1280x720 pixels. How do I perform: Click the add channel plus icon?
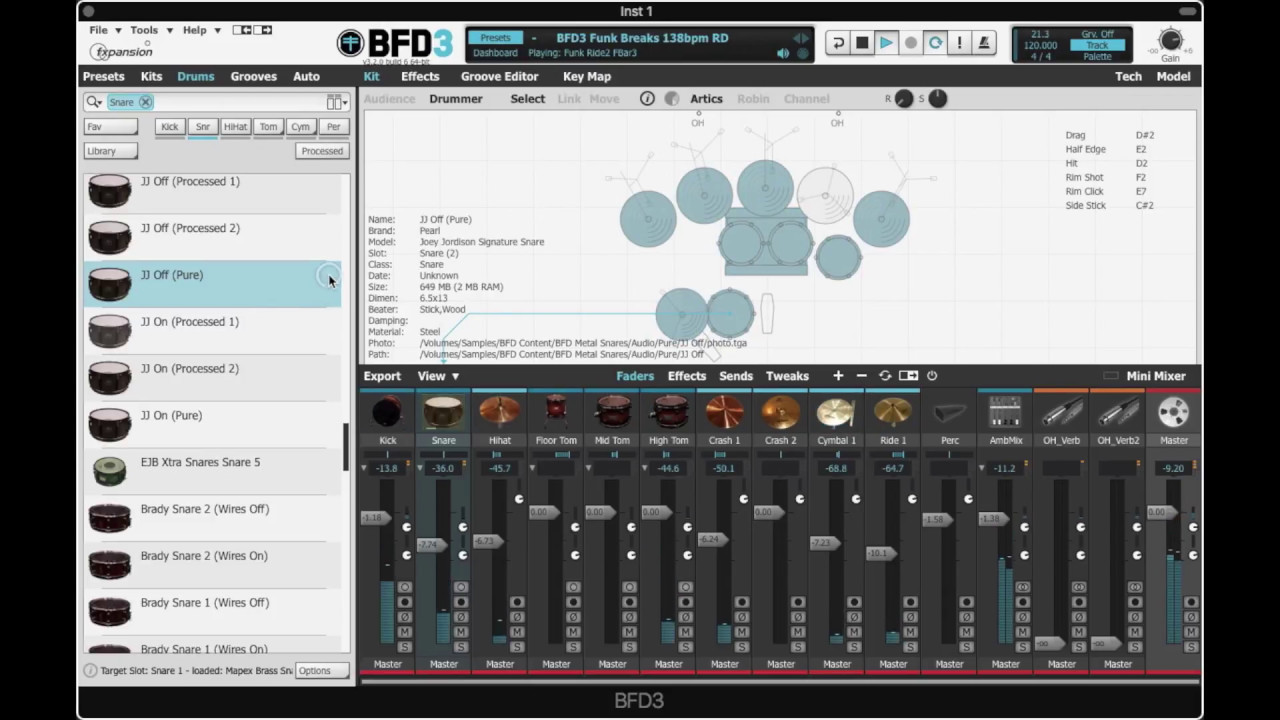tap(838, 376)
